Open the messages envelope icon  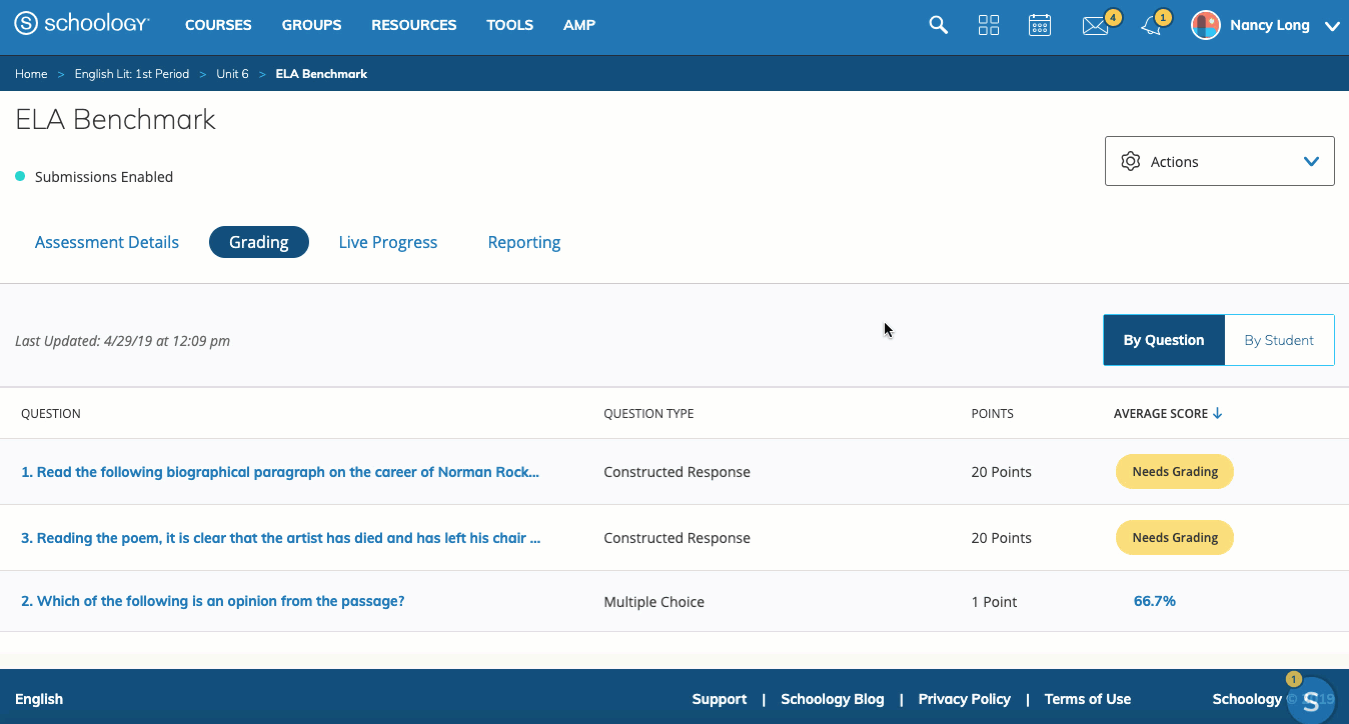tap(1095, 27)
